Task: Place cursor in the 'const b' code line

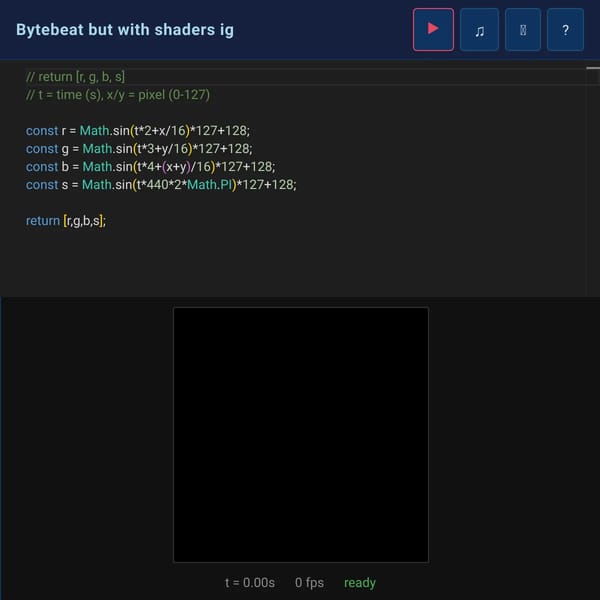Action: [x=150, y=166]
